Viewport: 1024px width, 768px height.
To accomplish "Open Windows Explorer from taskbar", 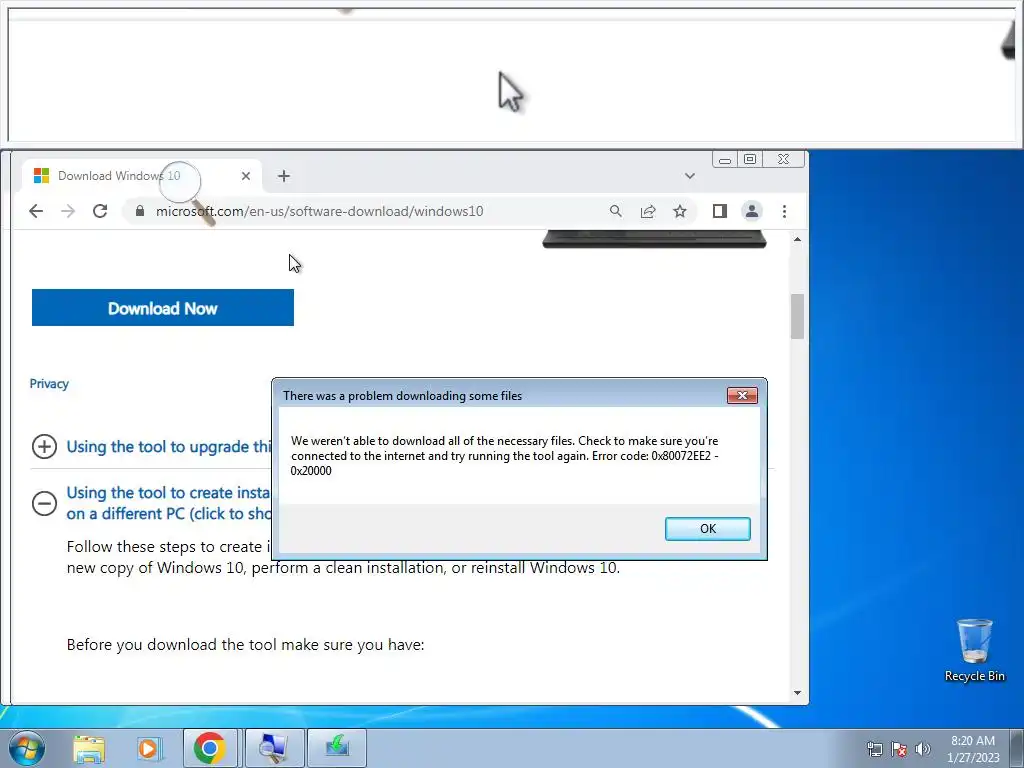I will [89, 748].
